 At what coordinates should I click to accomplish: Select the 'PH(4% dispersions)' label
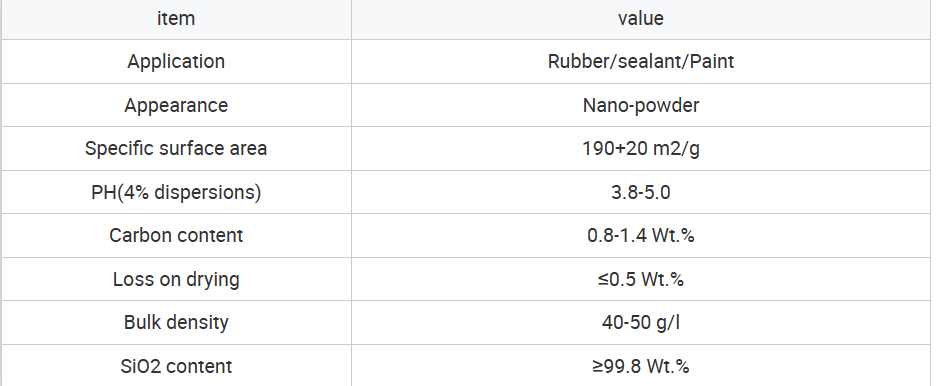pos(176,192)
